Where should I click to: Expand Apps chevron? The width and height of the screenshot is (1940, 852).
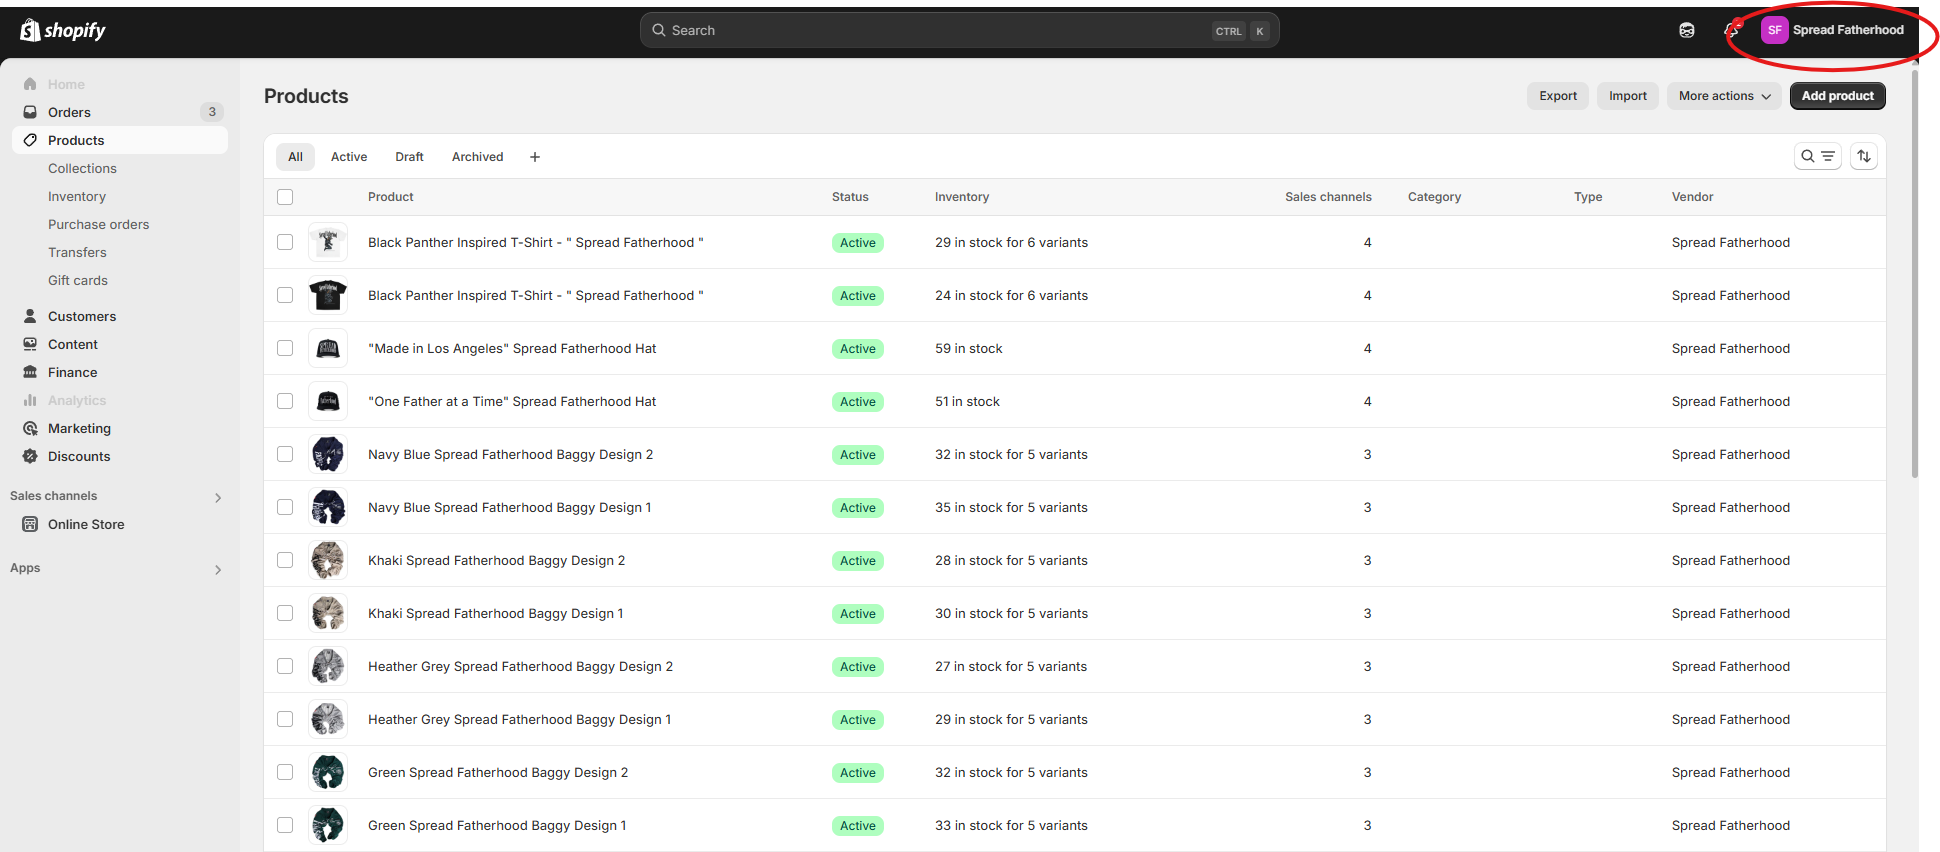tap(218, 569)
